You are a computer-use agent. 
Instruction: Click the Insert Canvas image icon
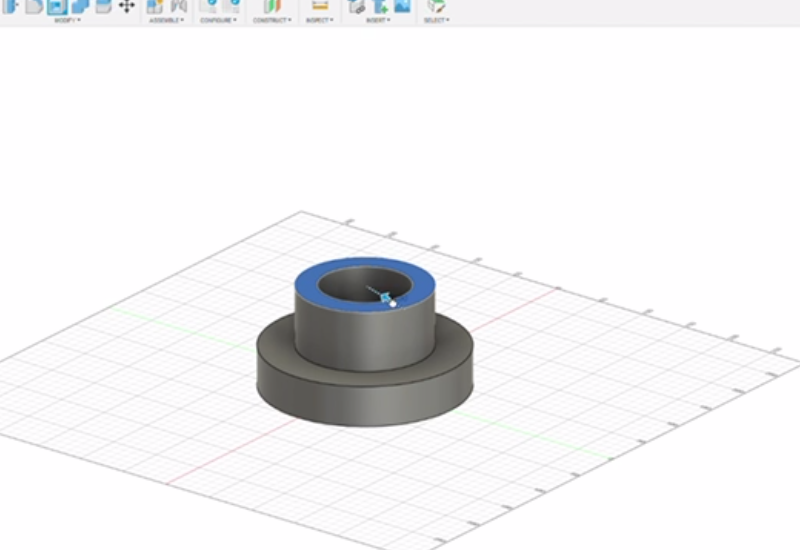pos(403,6)
